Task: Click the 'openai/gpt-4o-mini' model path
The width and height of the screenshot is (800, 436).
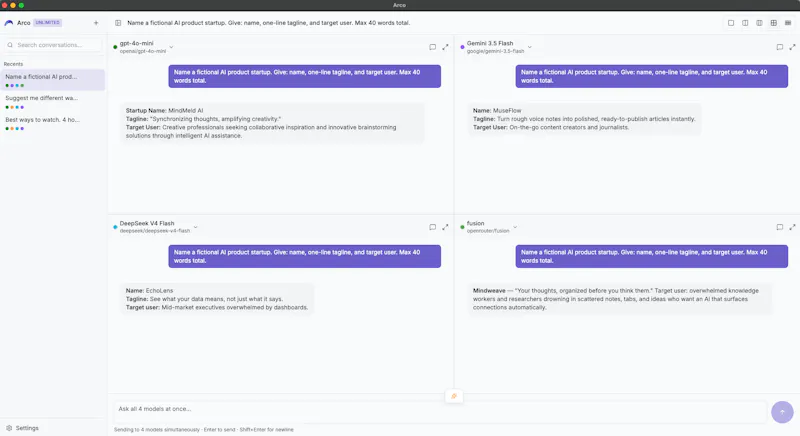Action: click(143, 51)
